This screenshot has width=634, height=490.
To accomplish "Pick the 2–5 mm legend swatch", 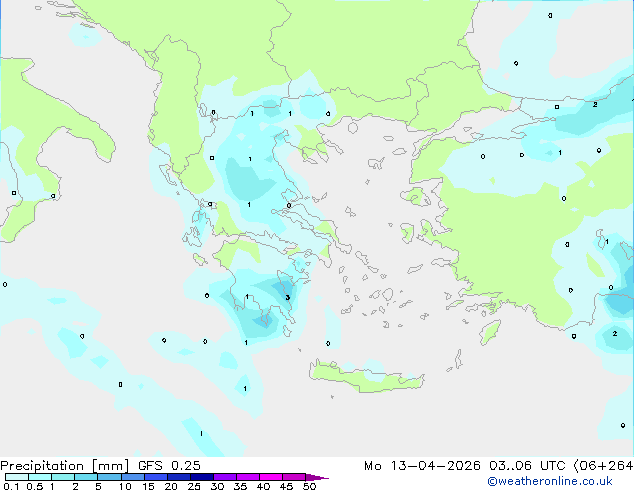I will [x=86, y=477].
